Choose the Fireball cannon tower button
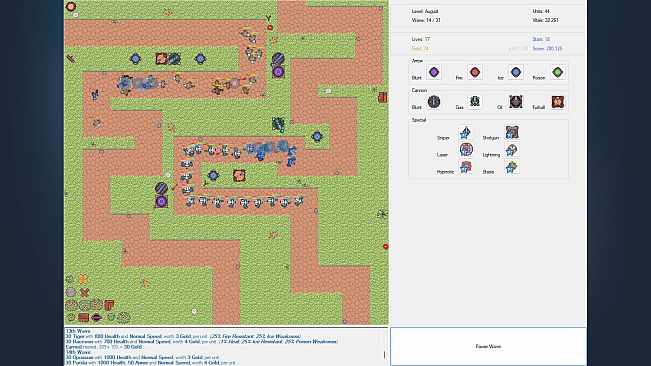Viewport: 651px width, 366px height. [558, 102]
